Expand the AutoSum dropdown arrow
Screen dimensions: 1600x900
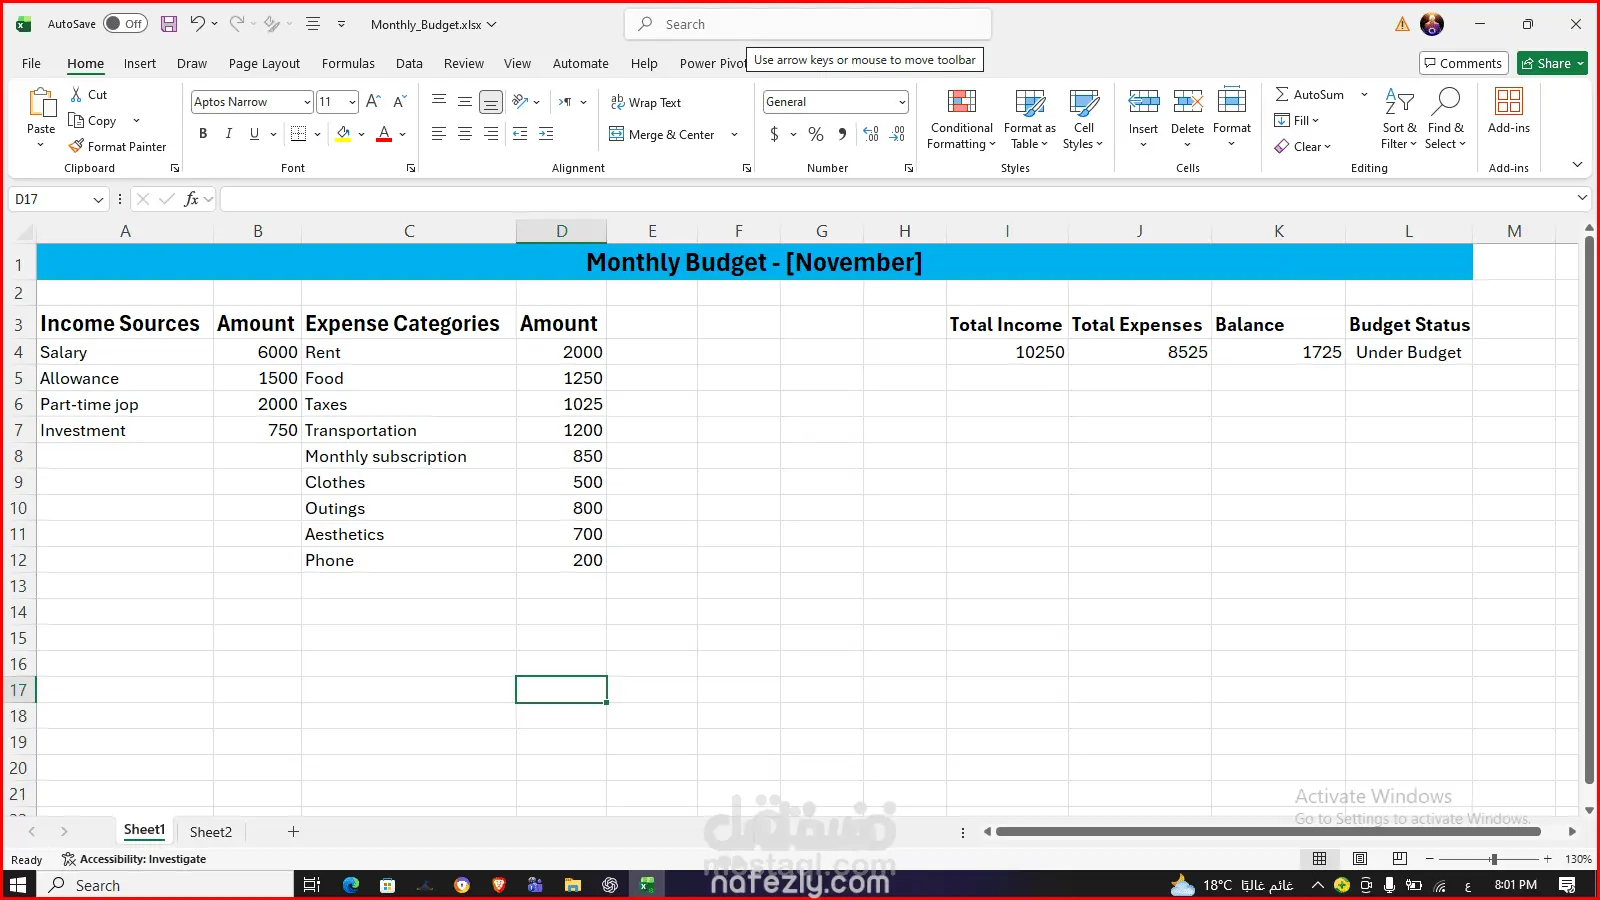coord(1364,94)
